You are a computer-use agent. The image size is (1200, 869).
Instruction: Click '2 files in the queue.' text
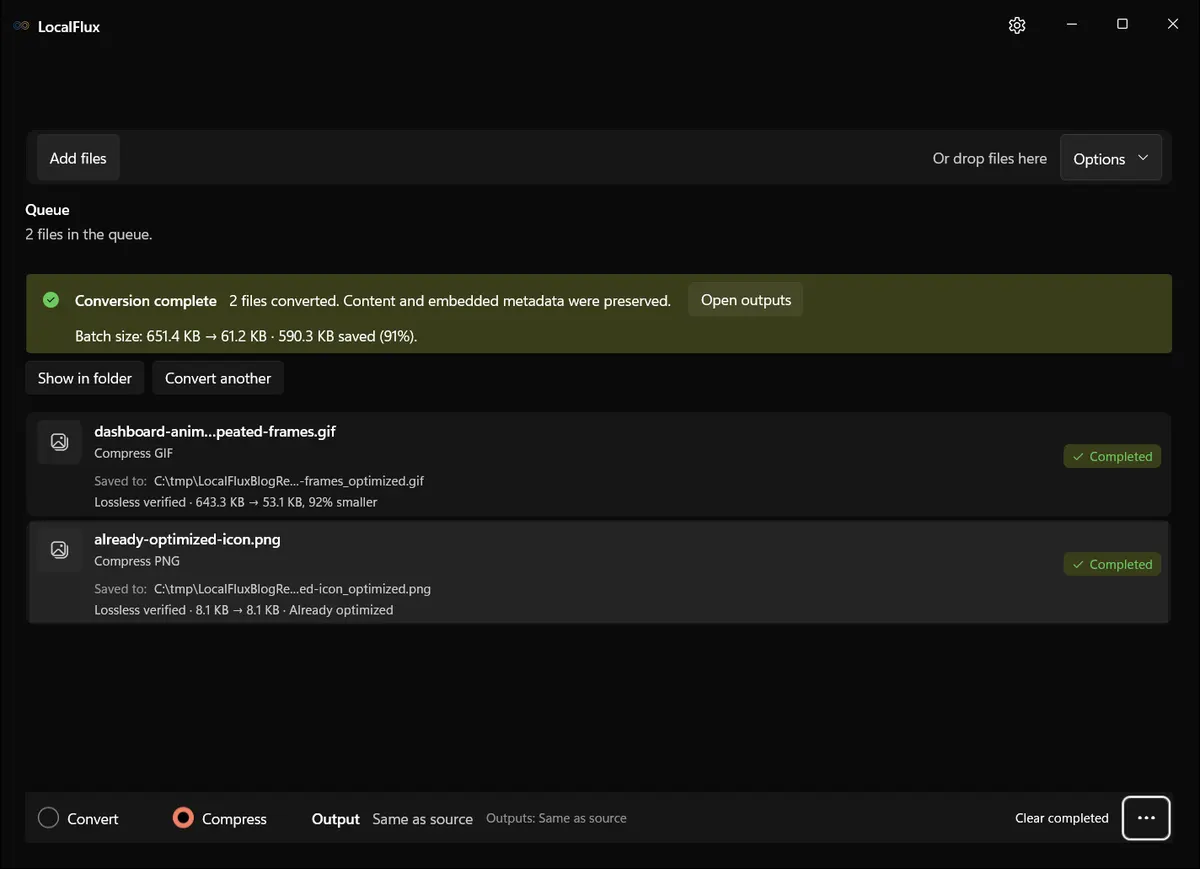tap(89, 234)
